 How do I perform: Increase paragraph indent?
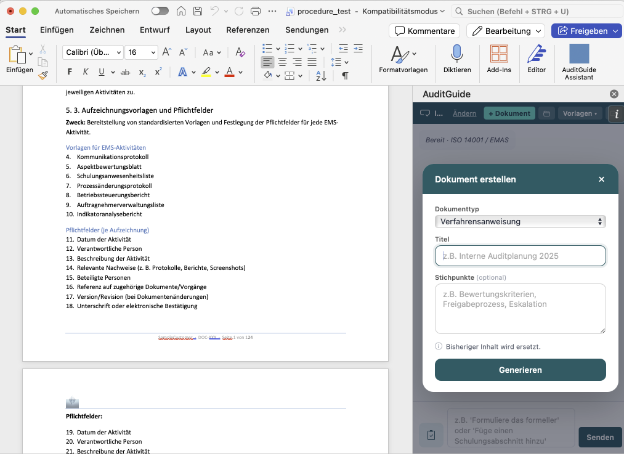pos(358,49)
